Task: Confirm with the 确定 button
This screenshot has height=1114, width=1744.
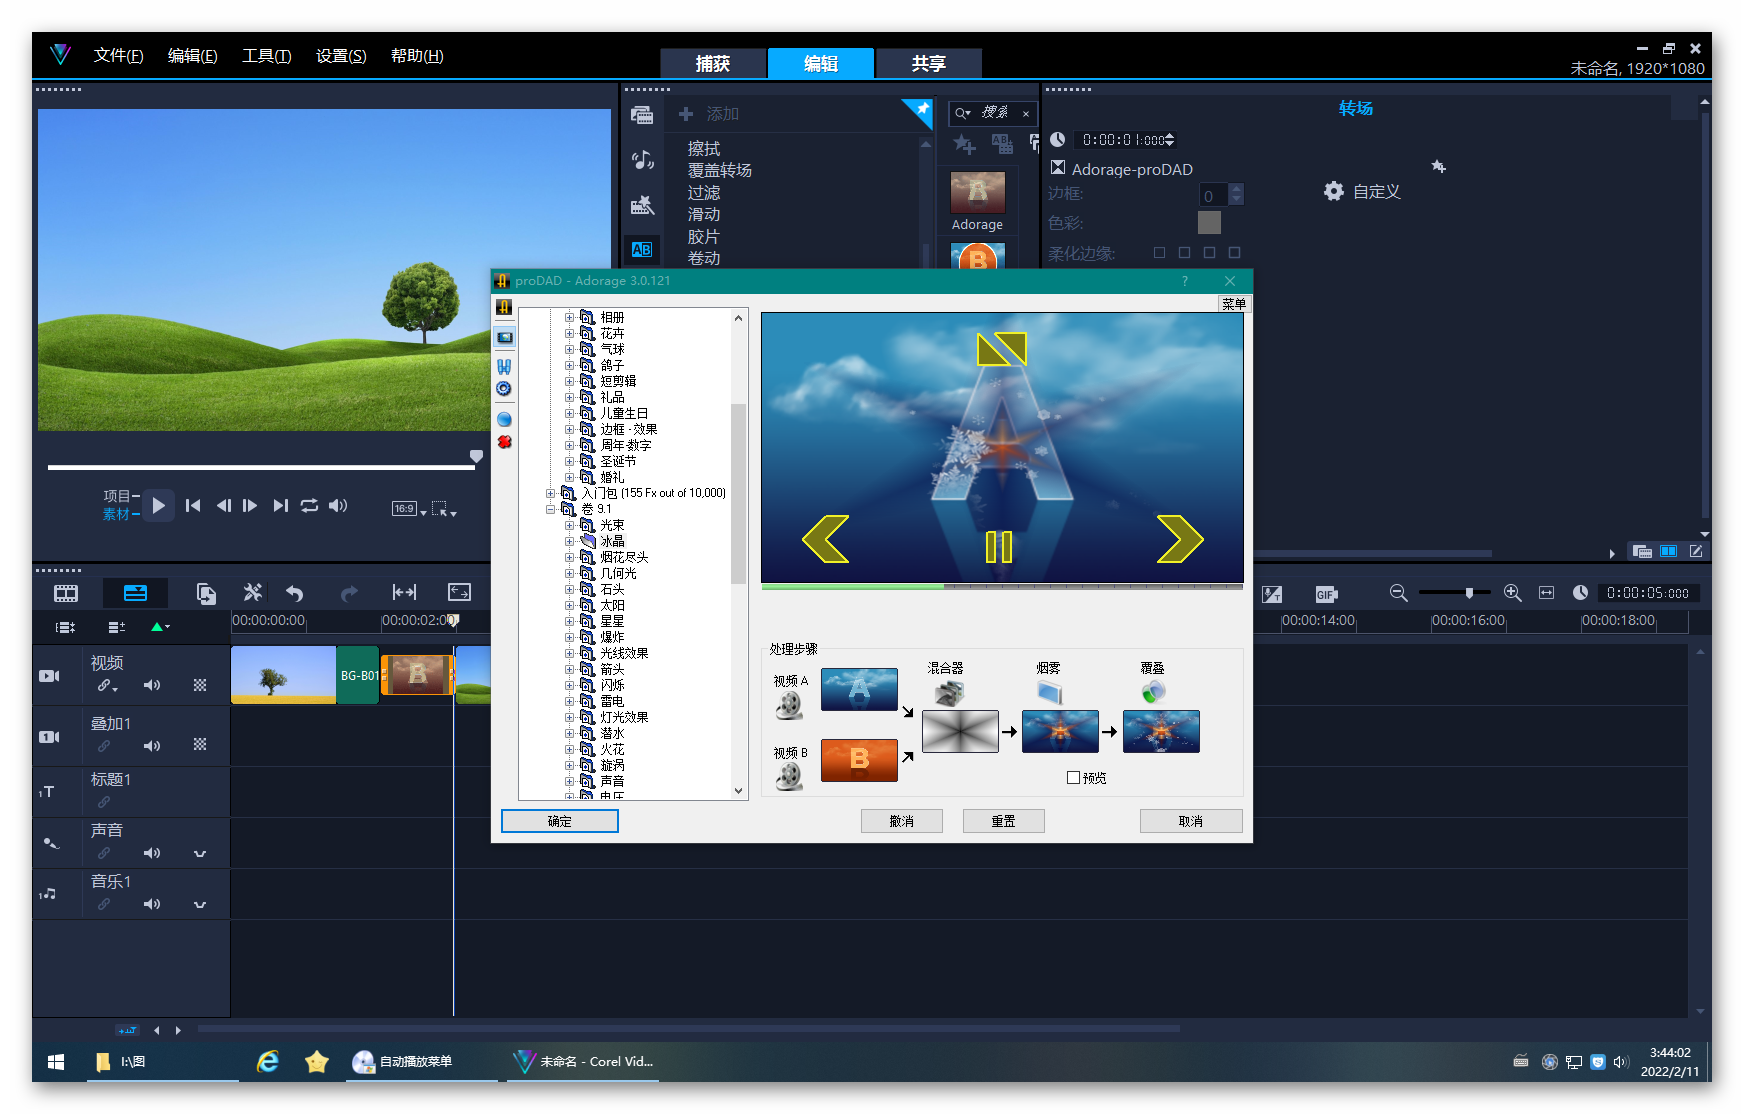Action: click(560, 821)
